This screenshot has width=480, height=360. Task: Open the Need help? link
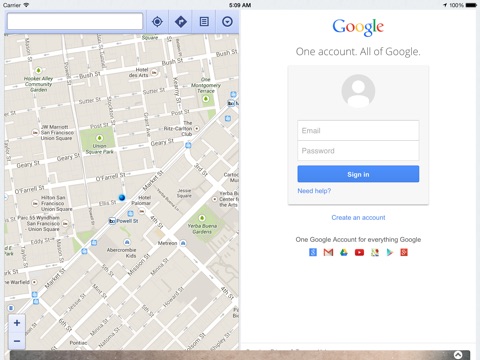point(314,191)
